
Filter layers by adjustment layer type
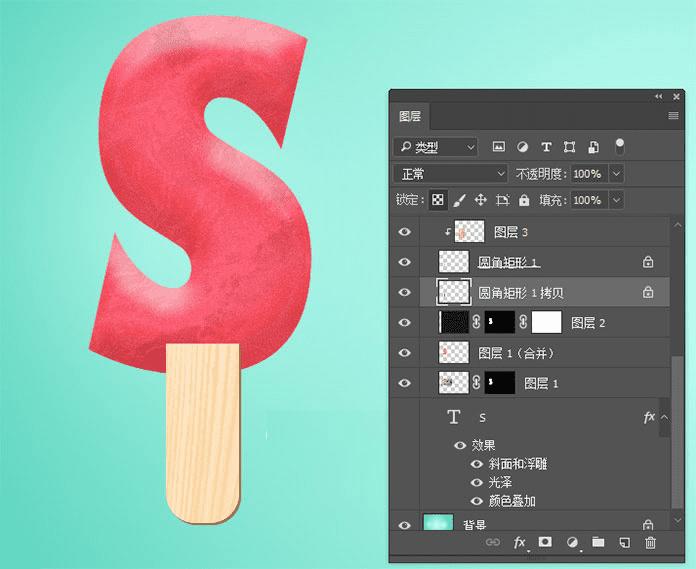point(522,146)
